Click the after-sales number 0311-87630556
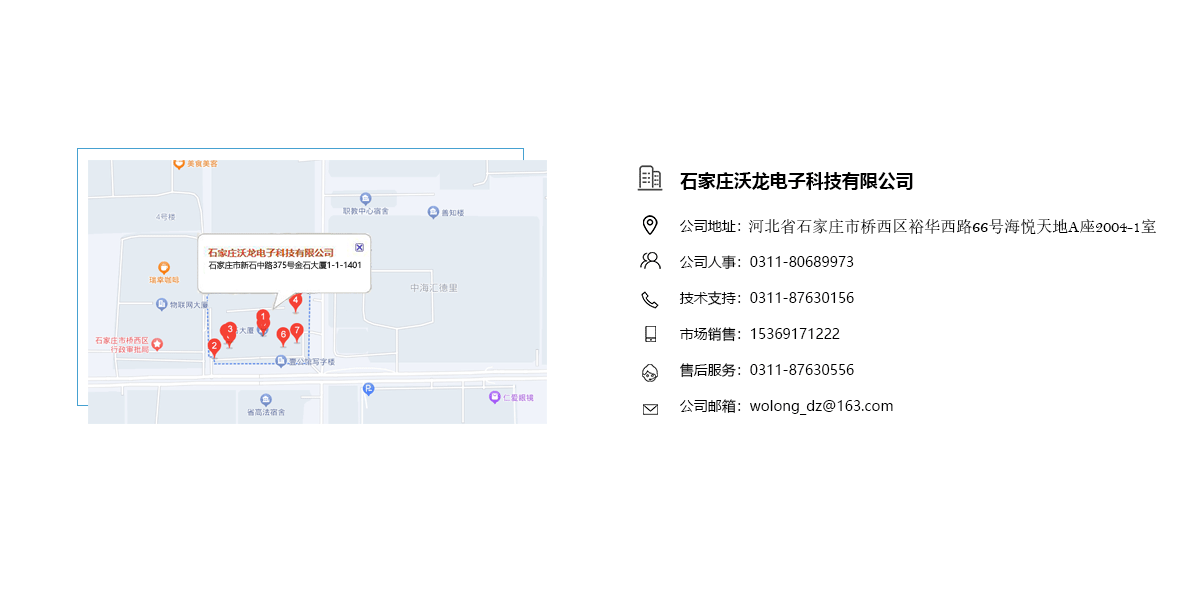Screen dimensions: 1200x600 tap(801, 370)
